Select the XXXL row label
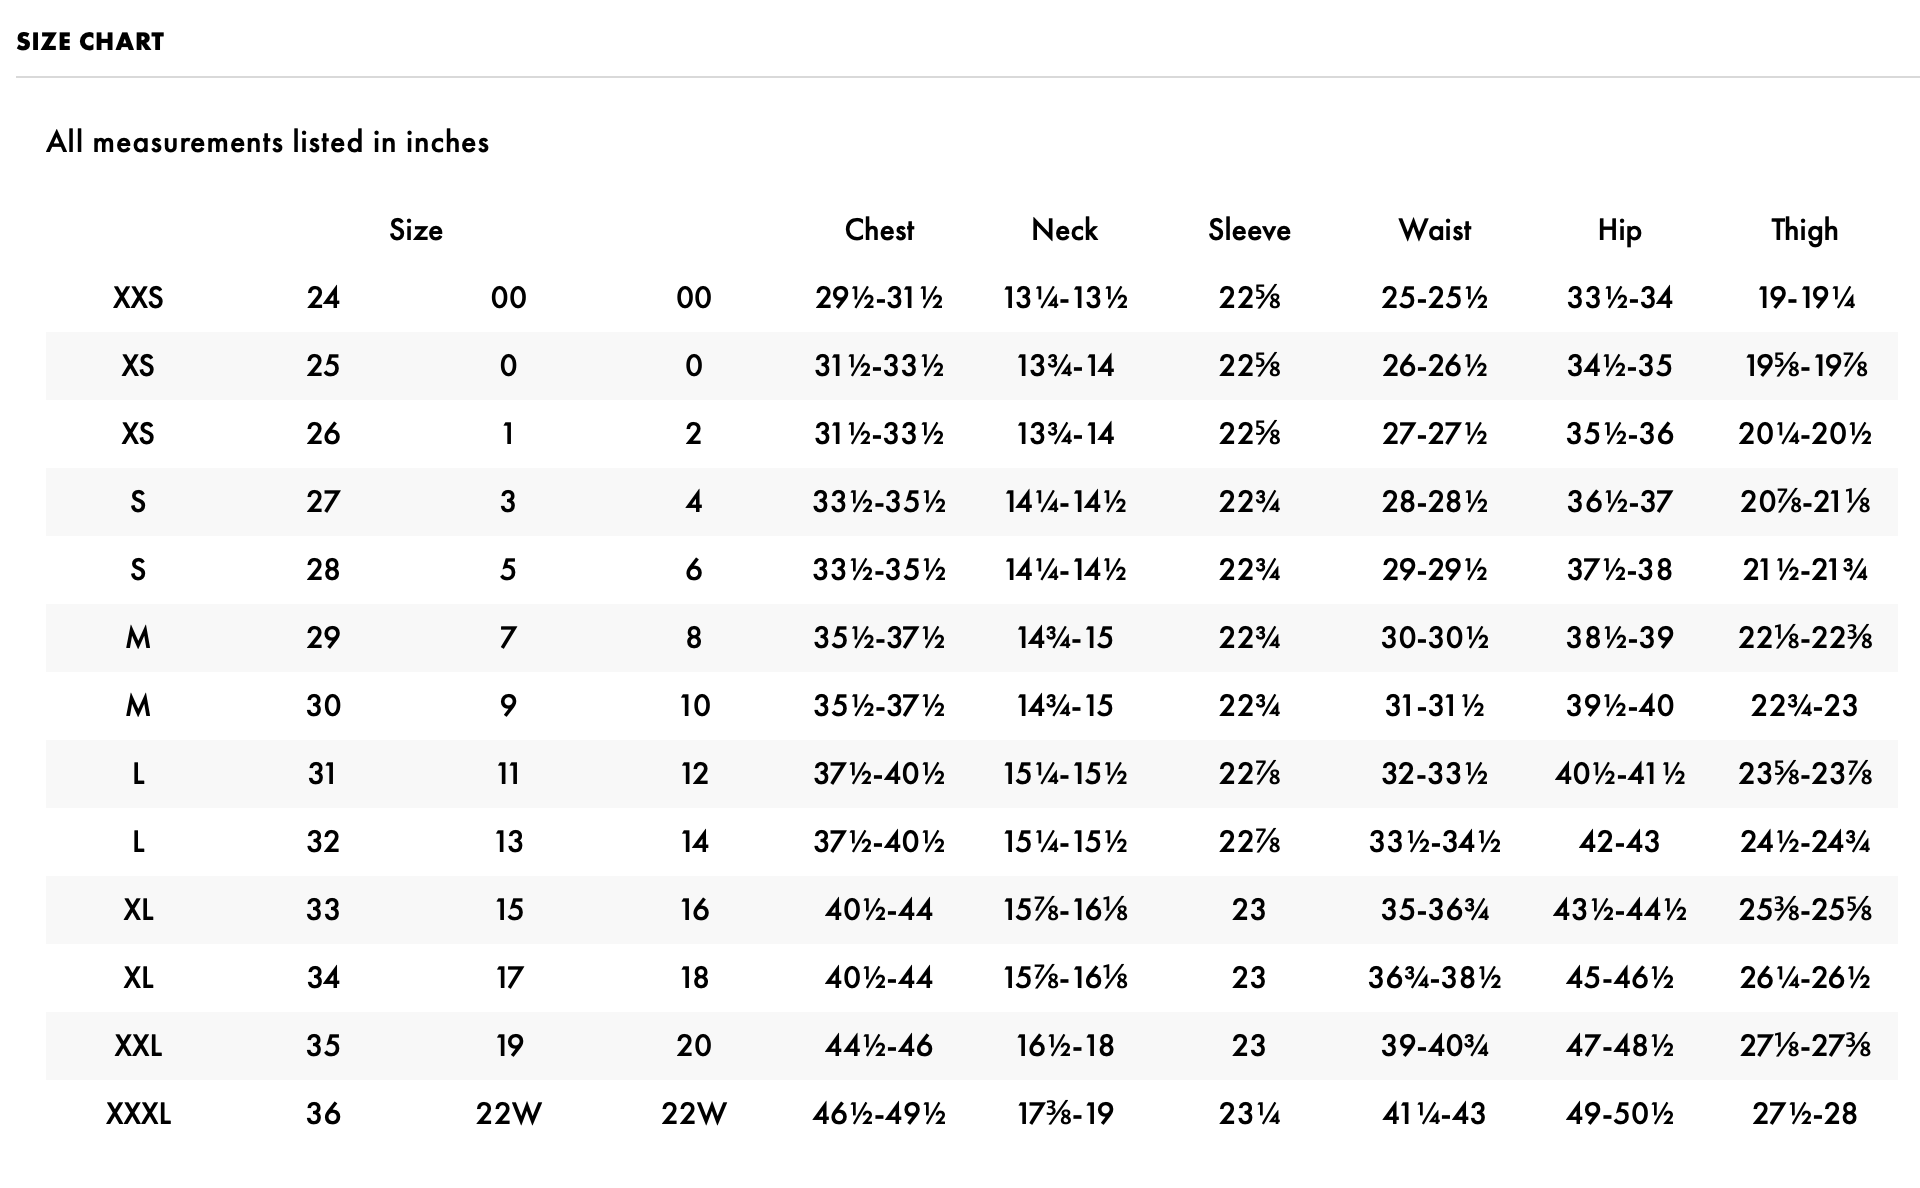 (x=138, y=1114)
